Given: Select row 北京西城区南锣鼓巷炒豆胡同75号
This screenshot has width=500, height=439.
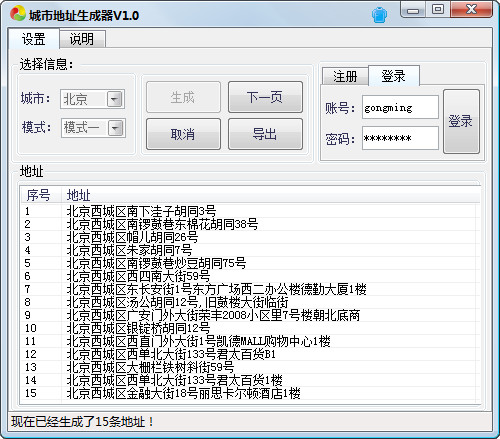Looking at the screenshot, I should coord(250,263).
